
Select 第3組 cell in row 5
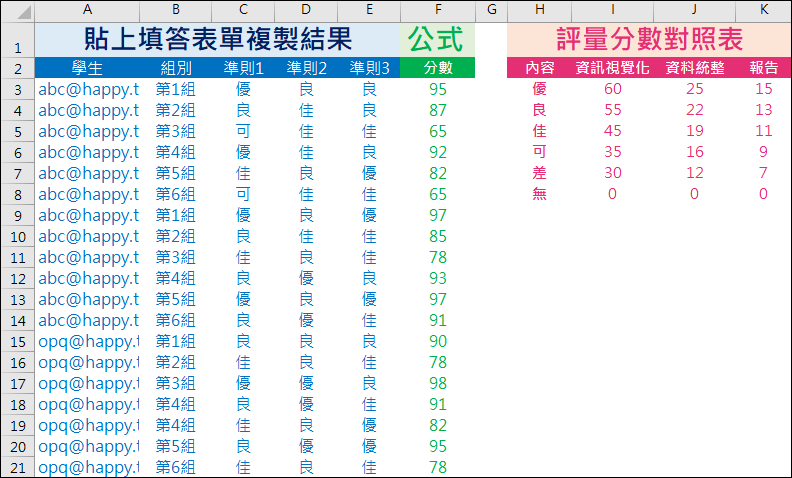[x=176, y=131]
